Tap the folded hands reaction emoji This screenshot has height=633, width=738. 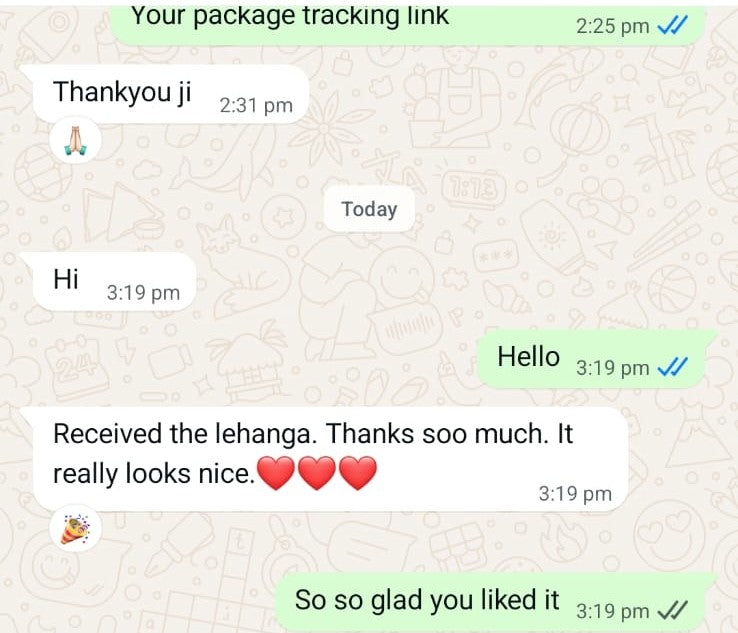[x=75, y=140]
